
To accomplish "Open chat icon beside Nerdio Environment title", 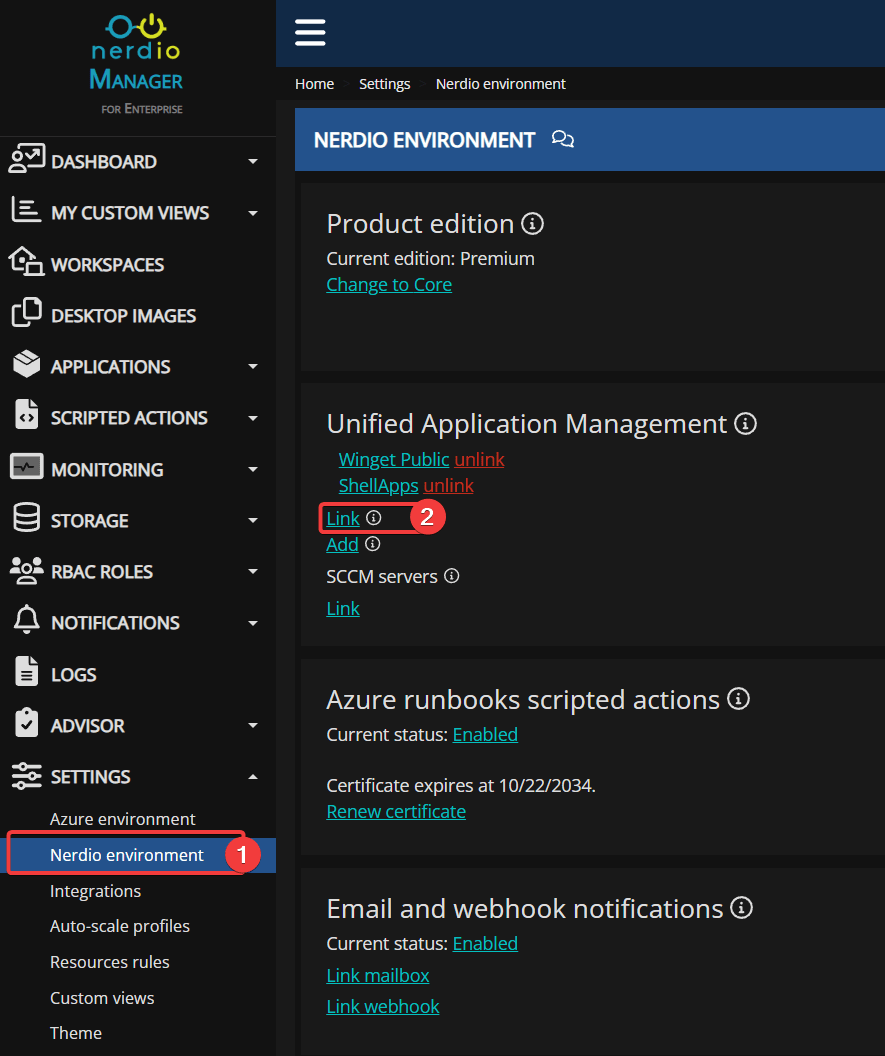I will [x=562, y=139].
